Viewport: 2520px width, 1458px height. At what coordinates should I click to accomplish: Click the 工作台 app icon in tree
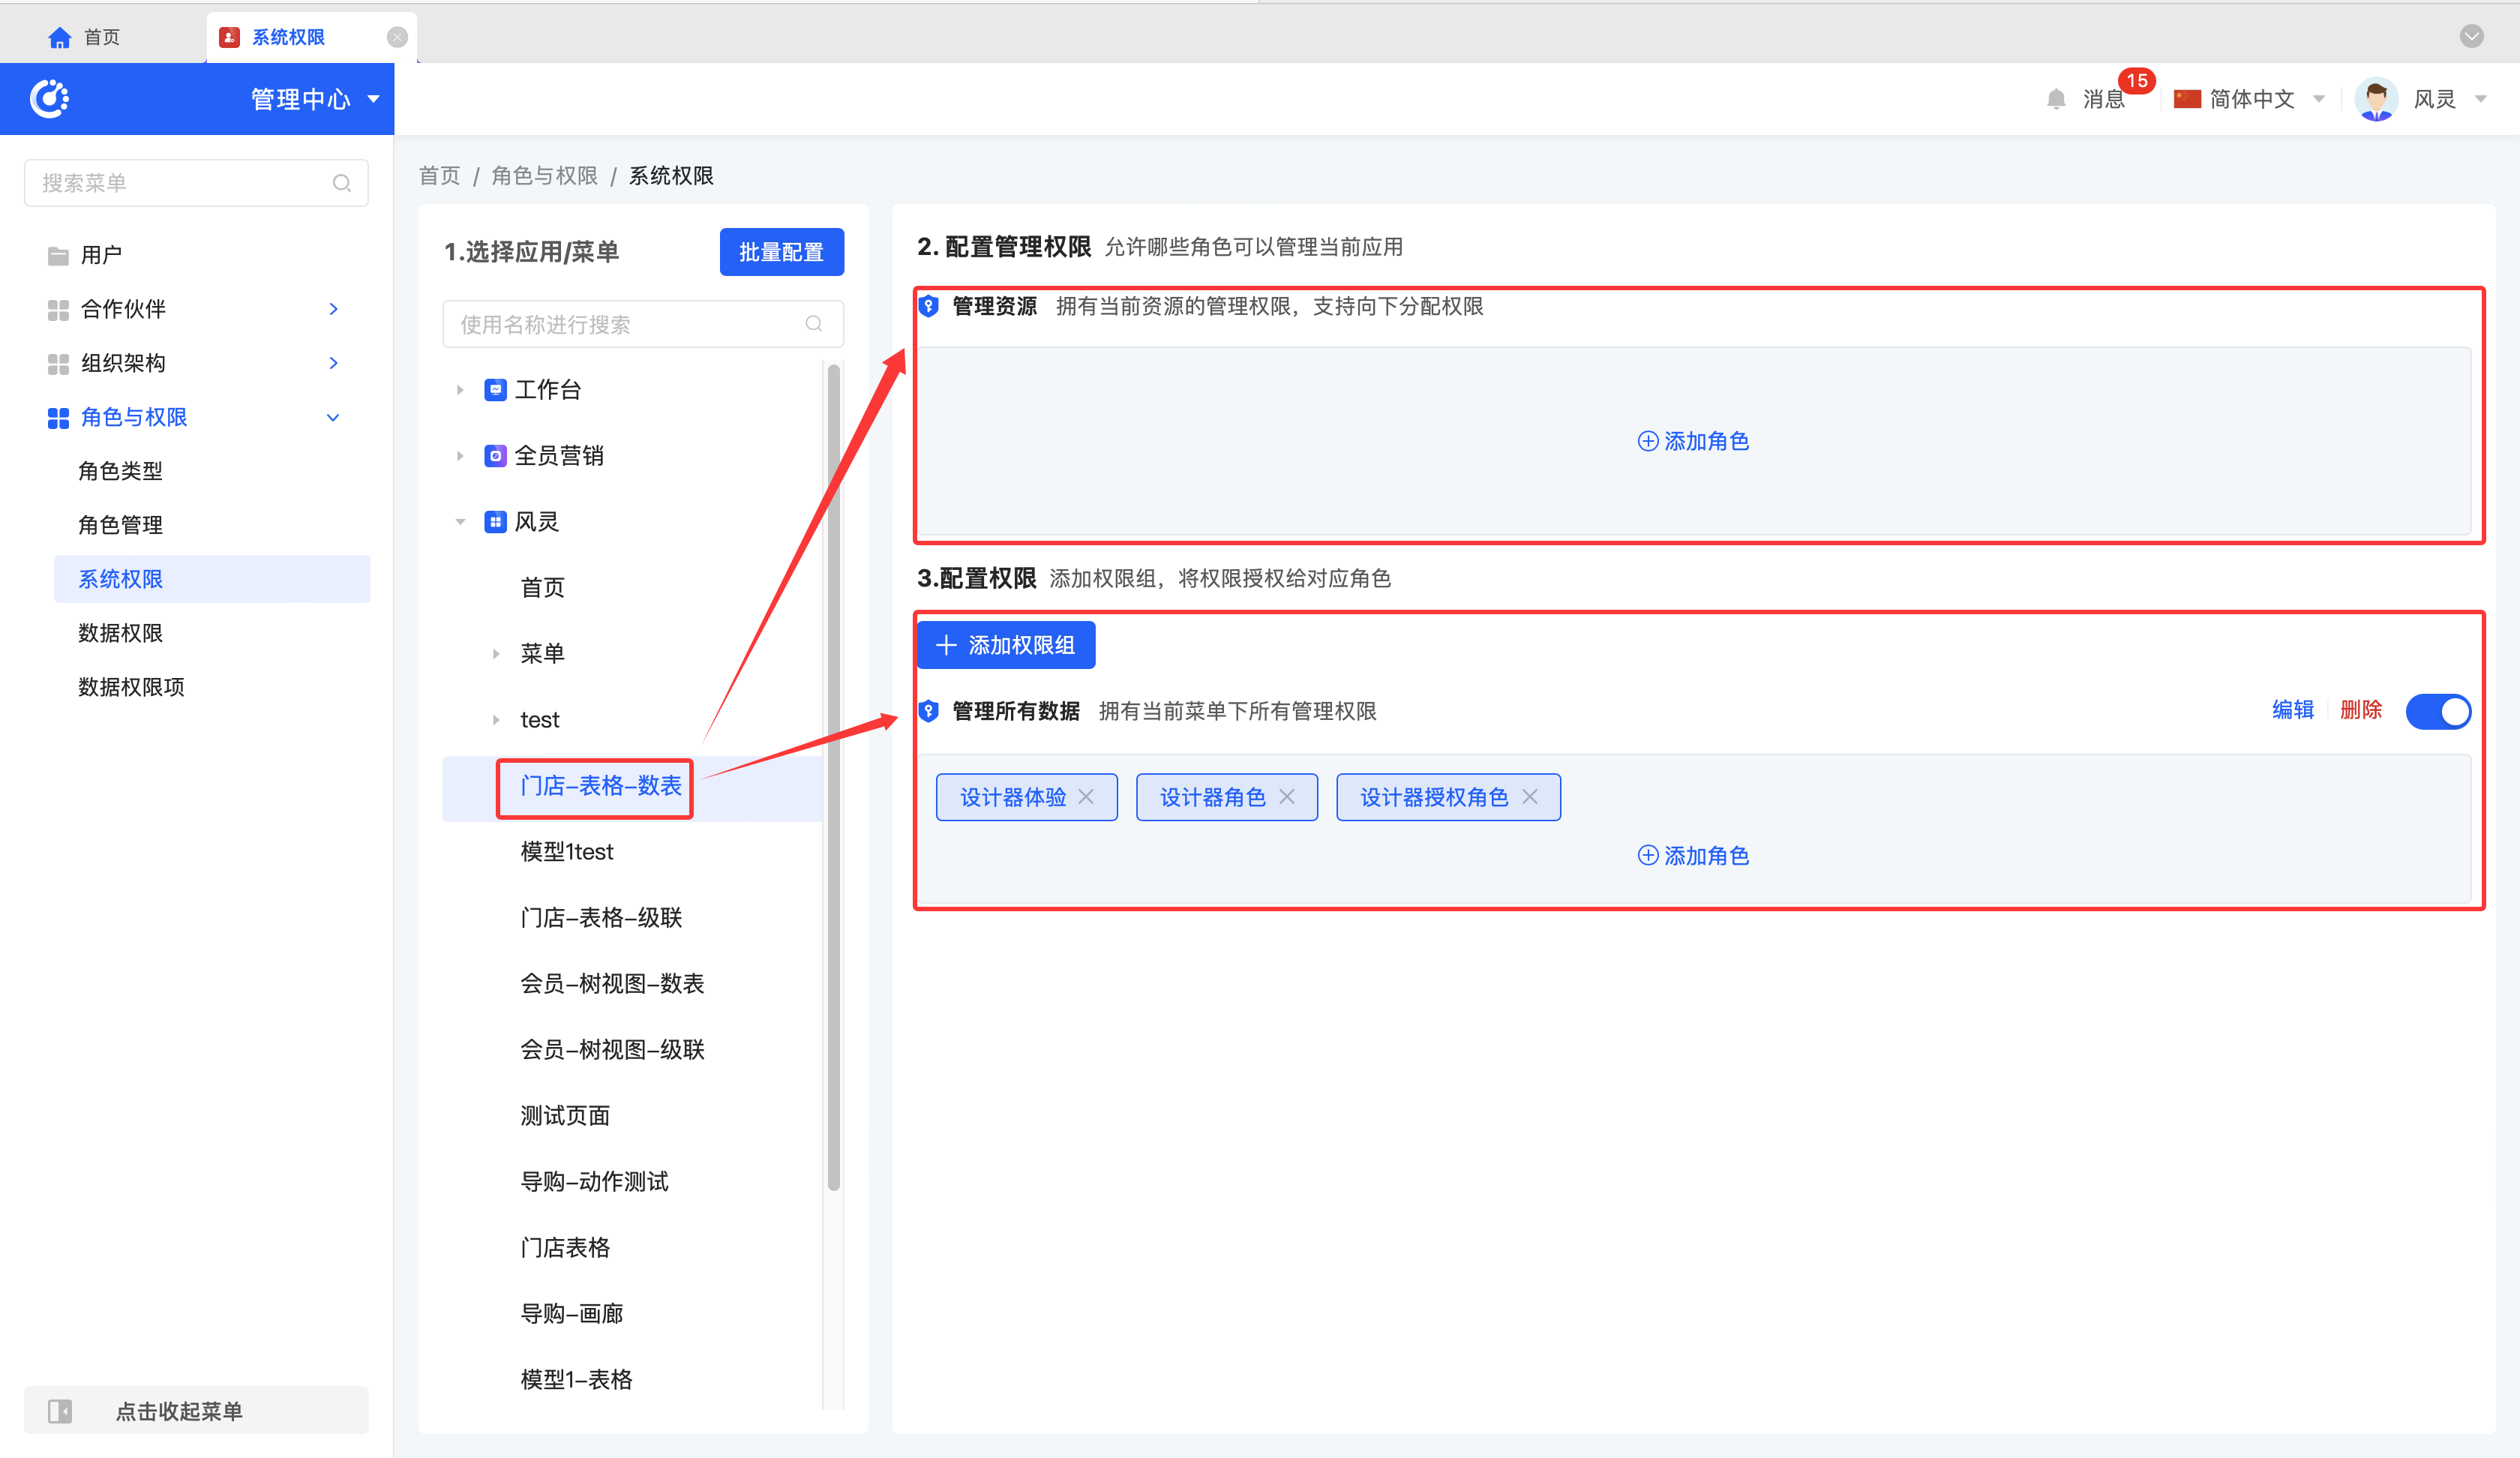pyautogui.click(x=495, y=390)
